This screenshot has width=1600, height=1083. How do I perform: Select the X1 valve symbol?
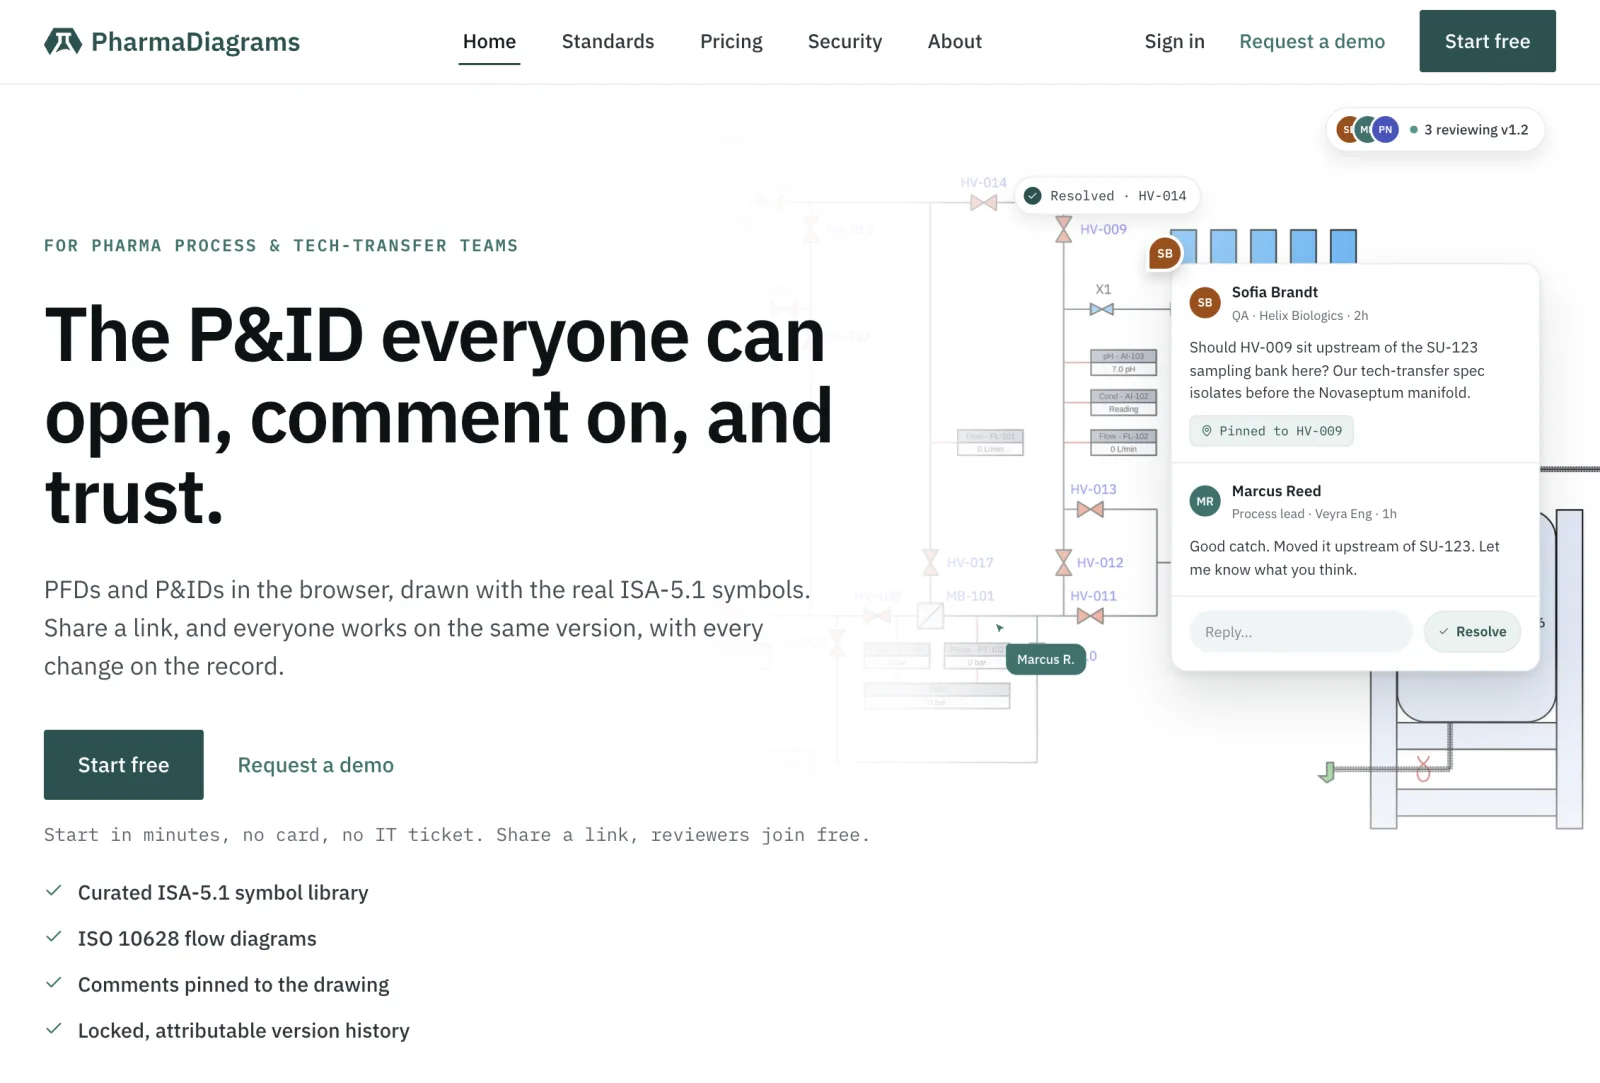click(1102, 309)
